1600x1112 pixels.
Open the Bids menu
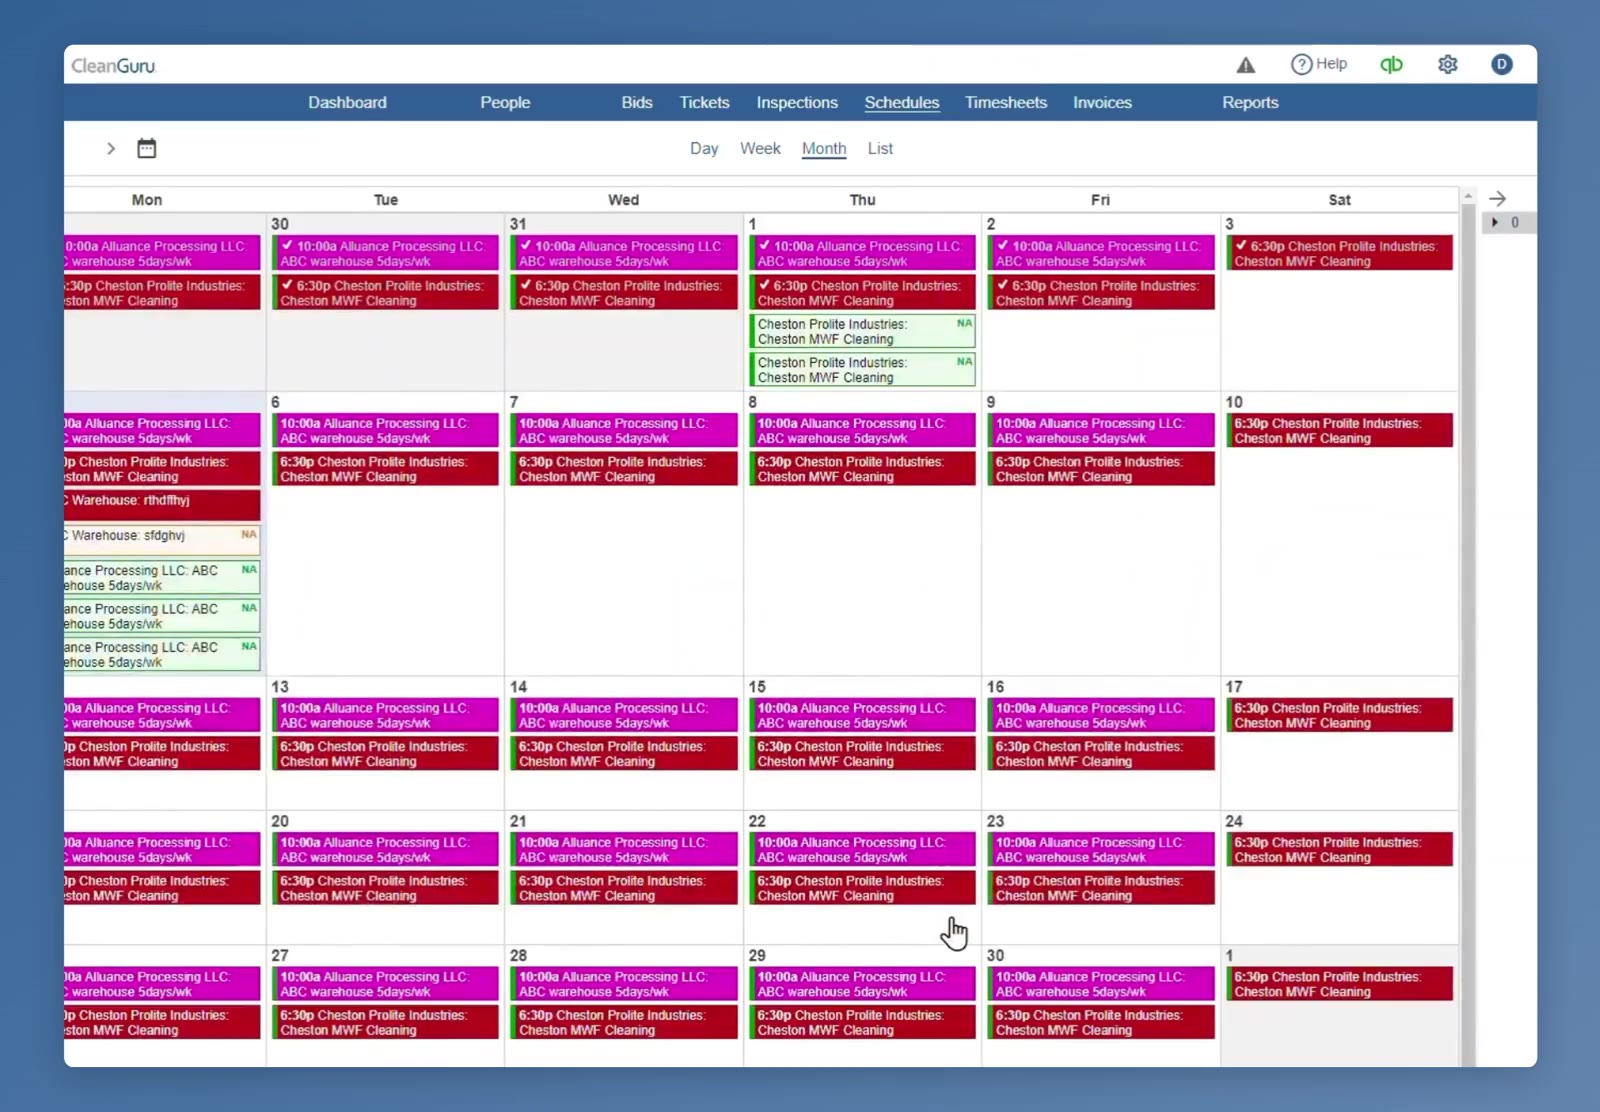(x=636, y=102)
